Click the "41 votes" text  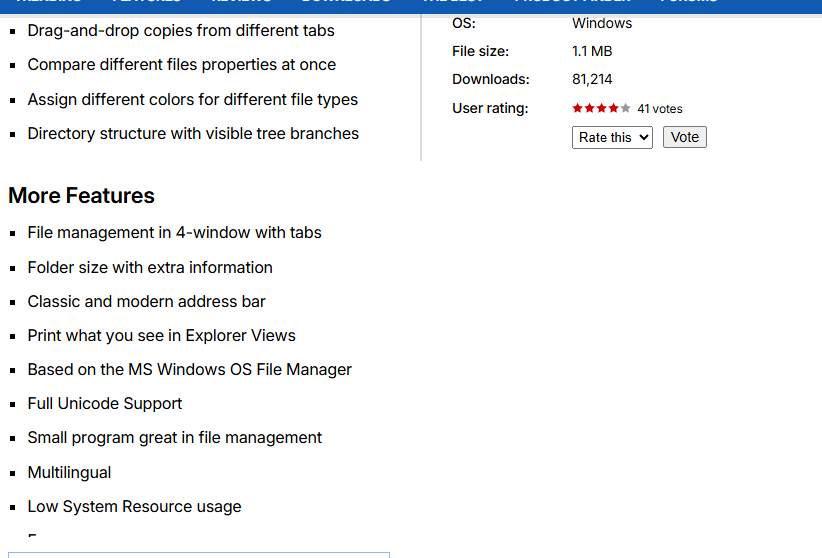(659, 109)
